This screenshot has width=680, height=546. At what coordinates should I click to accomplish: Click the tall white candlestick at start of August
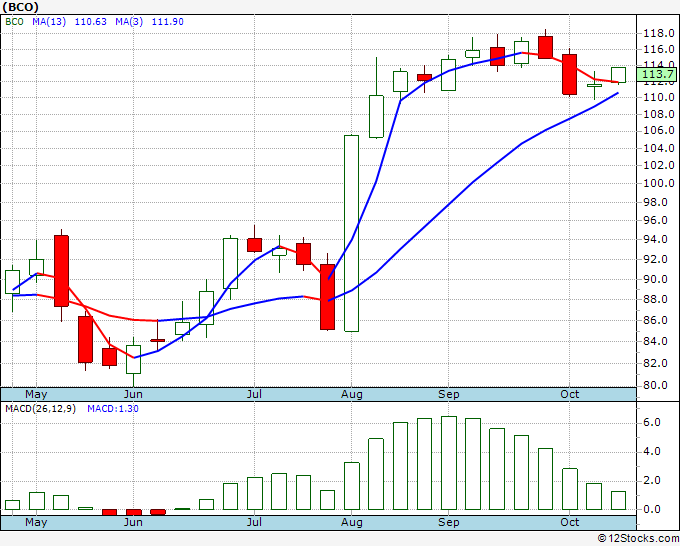click(351, 233)
